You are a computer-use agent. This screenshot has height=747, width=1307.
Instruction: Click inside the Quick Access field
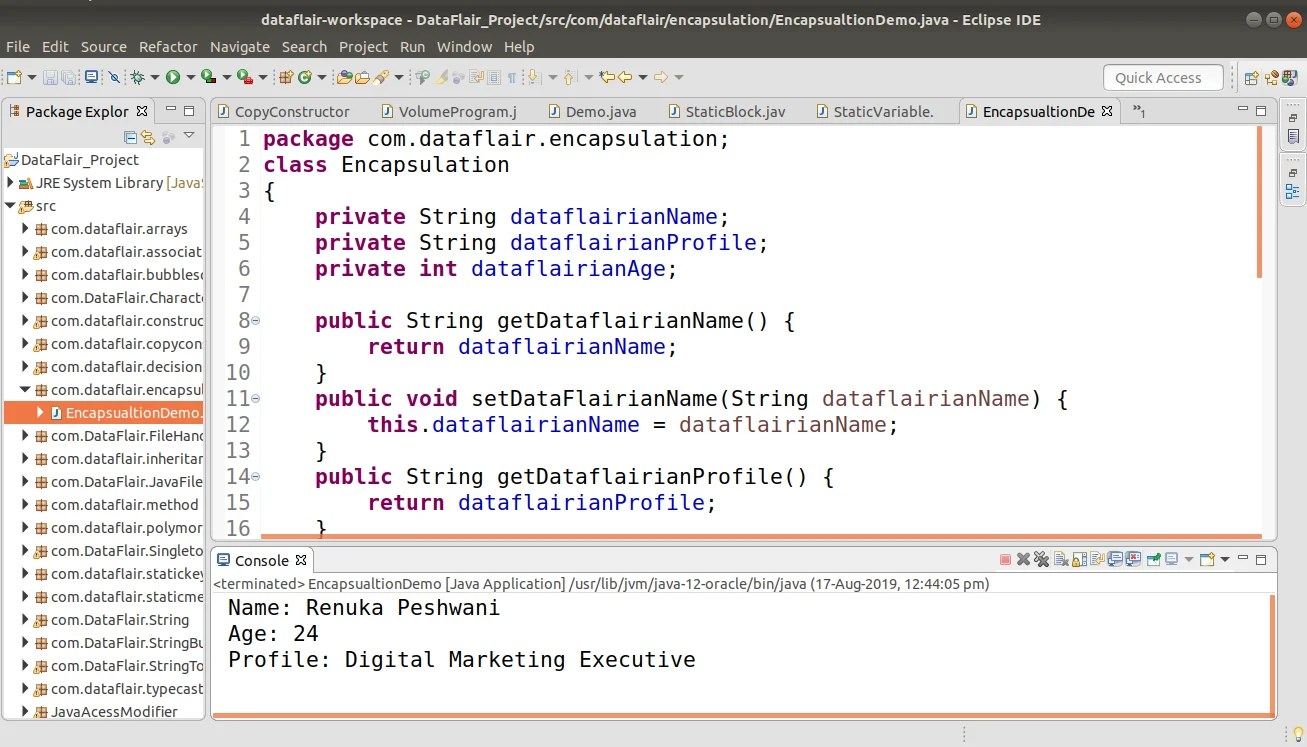1162,77
